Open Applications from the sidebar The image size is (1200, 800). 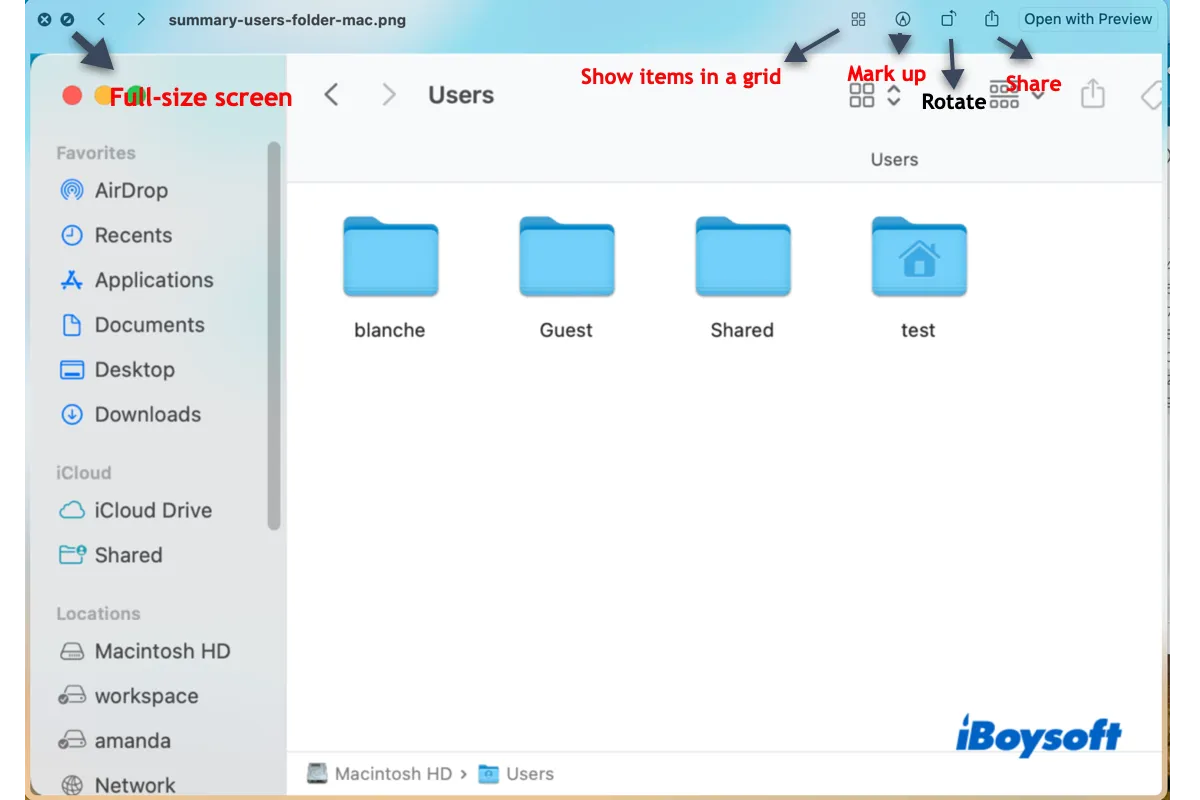(153, 280)
